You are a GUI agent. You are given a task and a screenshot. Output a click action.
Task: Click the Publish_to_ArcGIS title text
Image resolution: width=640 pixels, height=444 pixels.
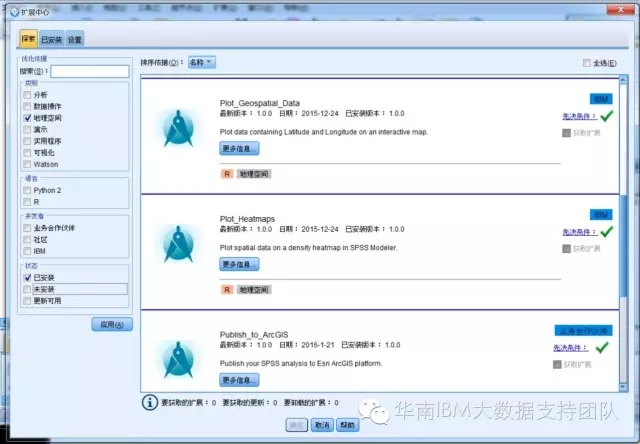tap(254, 335)
